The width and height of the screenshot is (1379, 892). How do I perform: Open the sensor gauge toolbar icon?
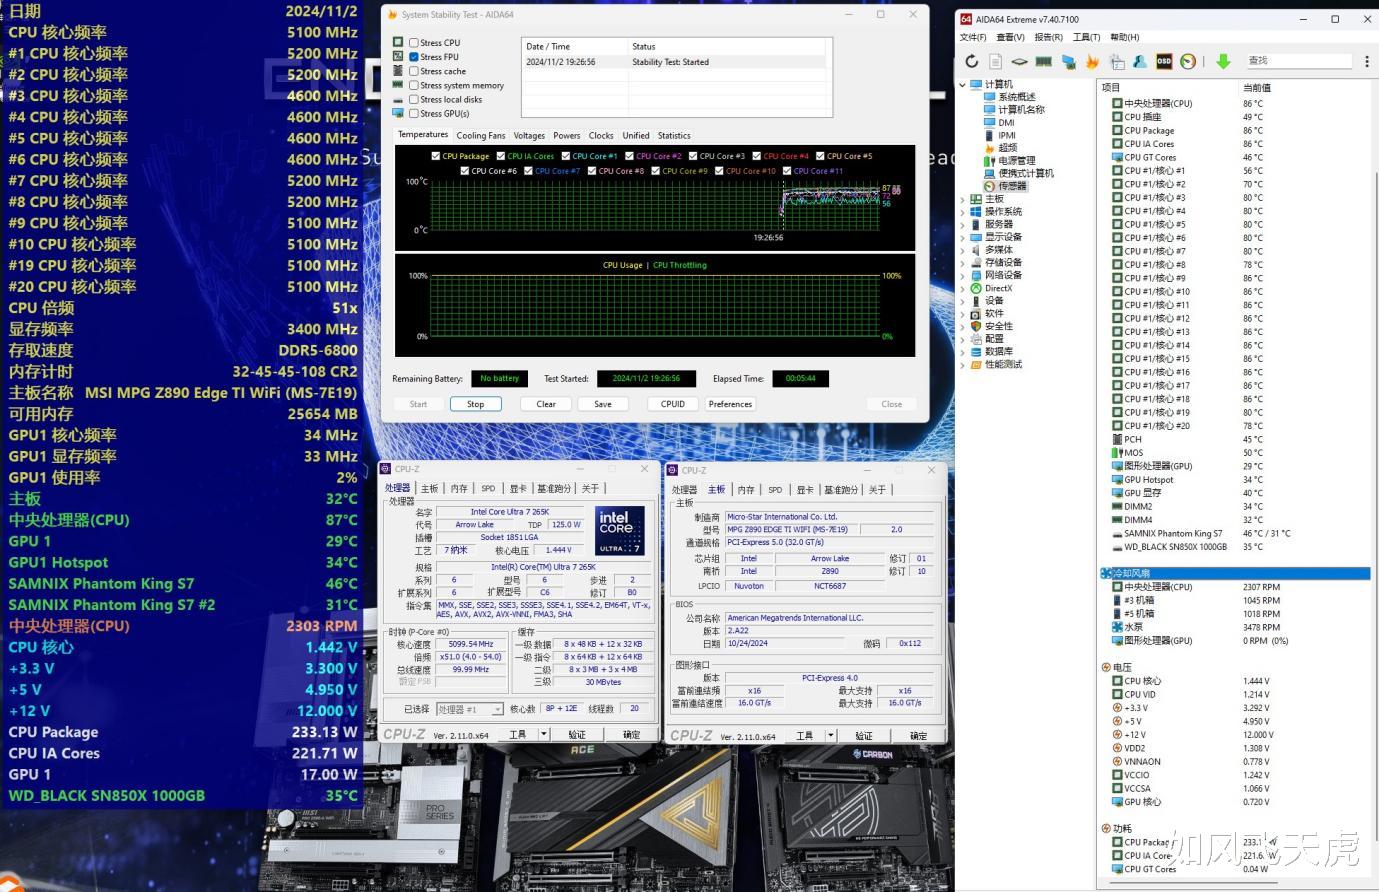coord(1188,61)
